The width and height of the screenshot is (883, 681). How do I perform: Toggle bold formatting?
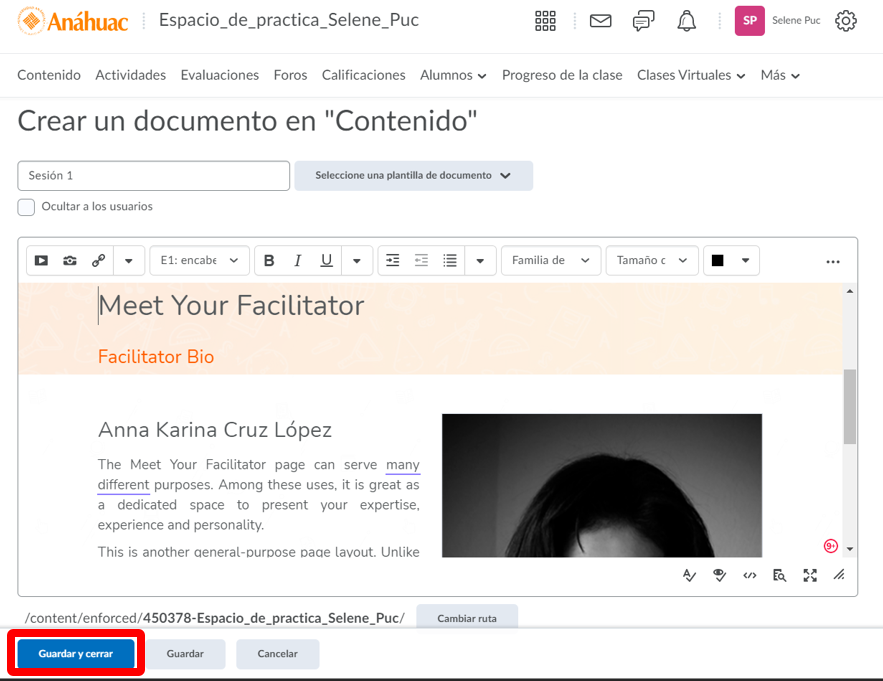click(269, 261)
